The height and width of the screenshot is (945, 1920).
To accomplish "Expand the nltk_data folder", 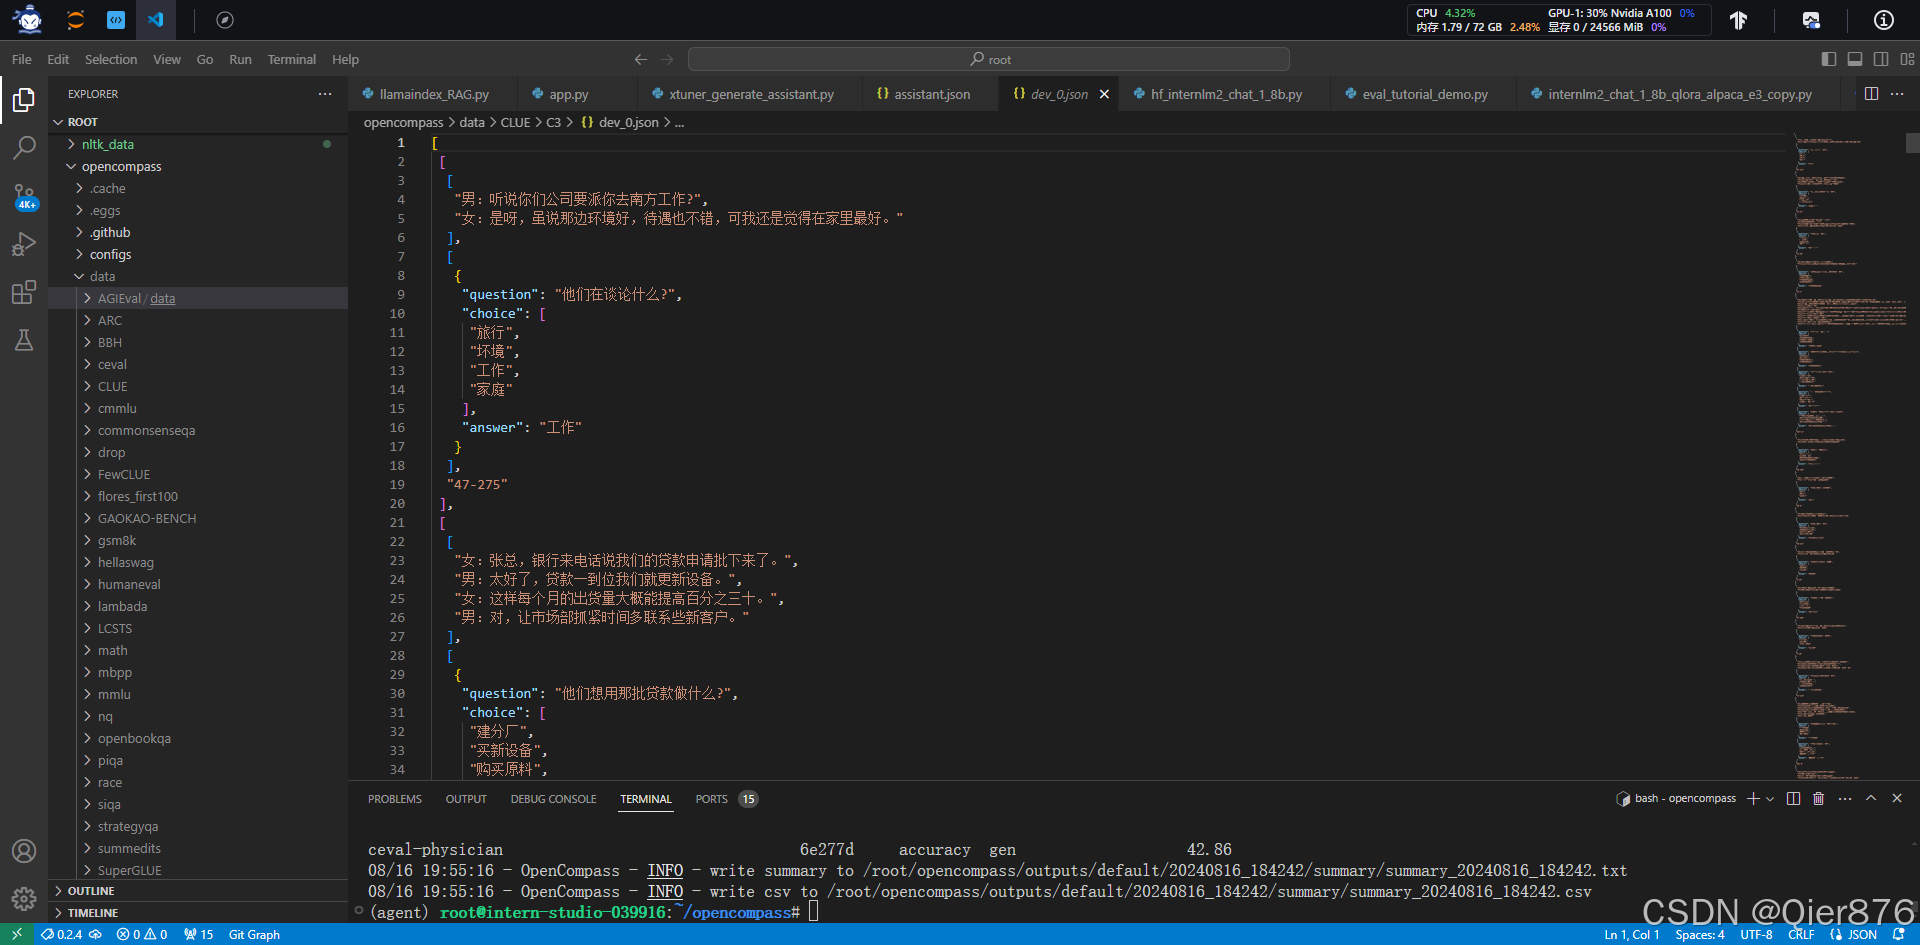I will 198,144.
